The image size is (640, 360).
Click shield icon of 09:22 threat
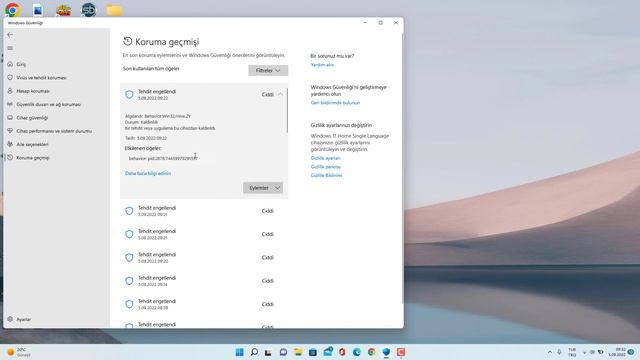(x=129, y=95)
